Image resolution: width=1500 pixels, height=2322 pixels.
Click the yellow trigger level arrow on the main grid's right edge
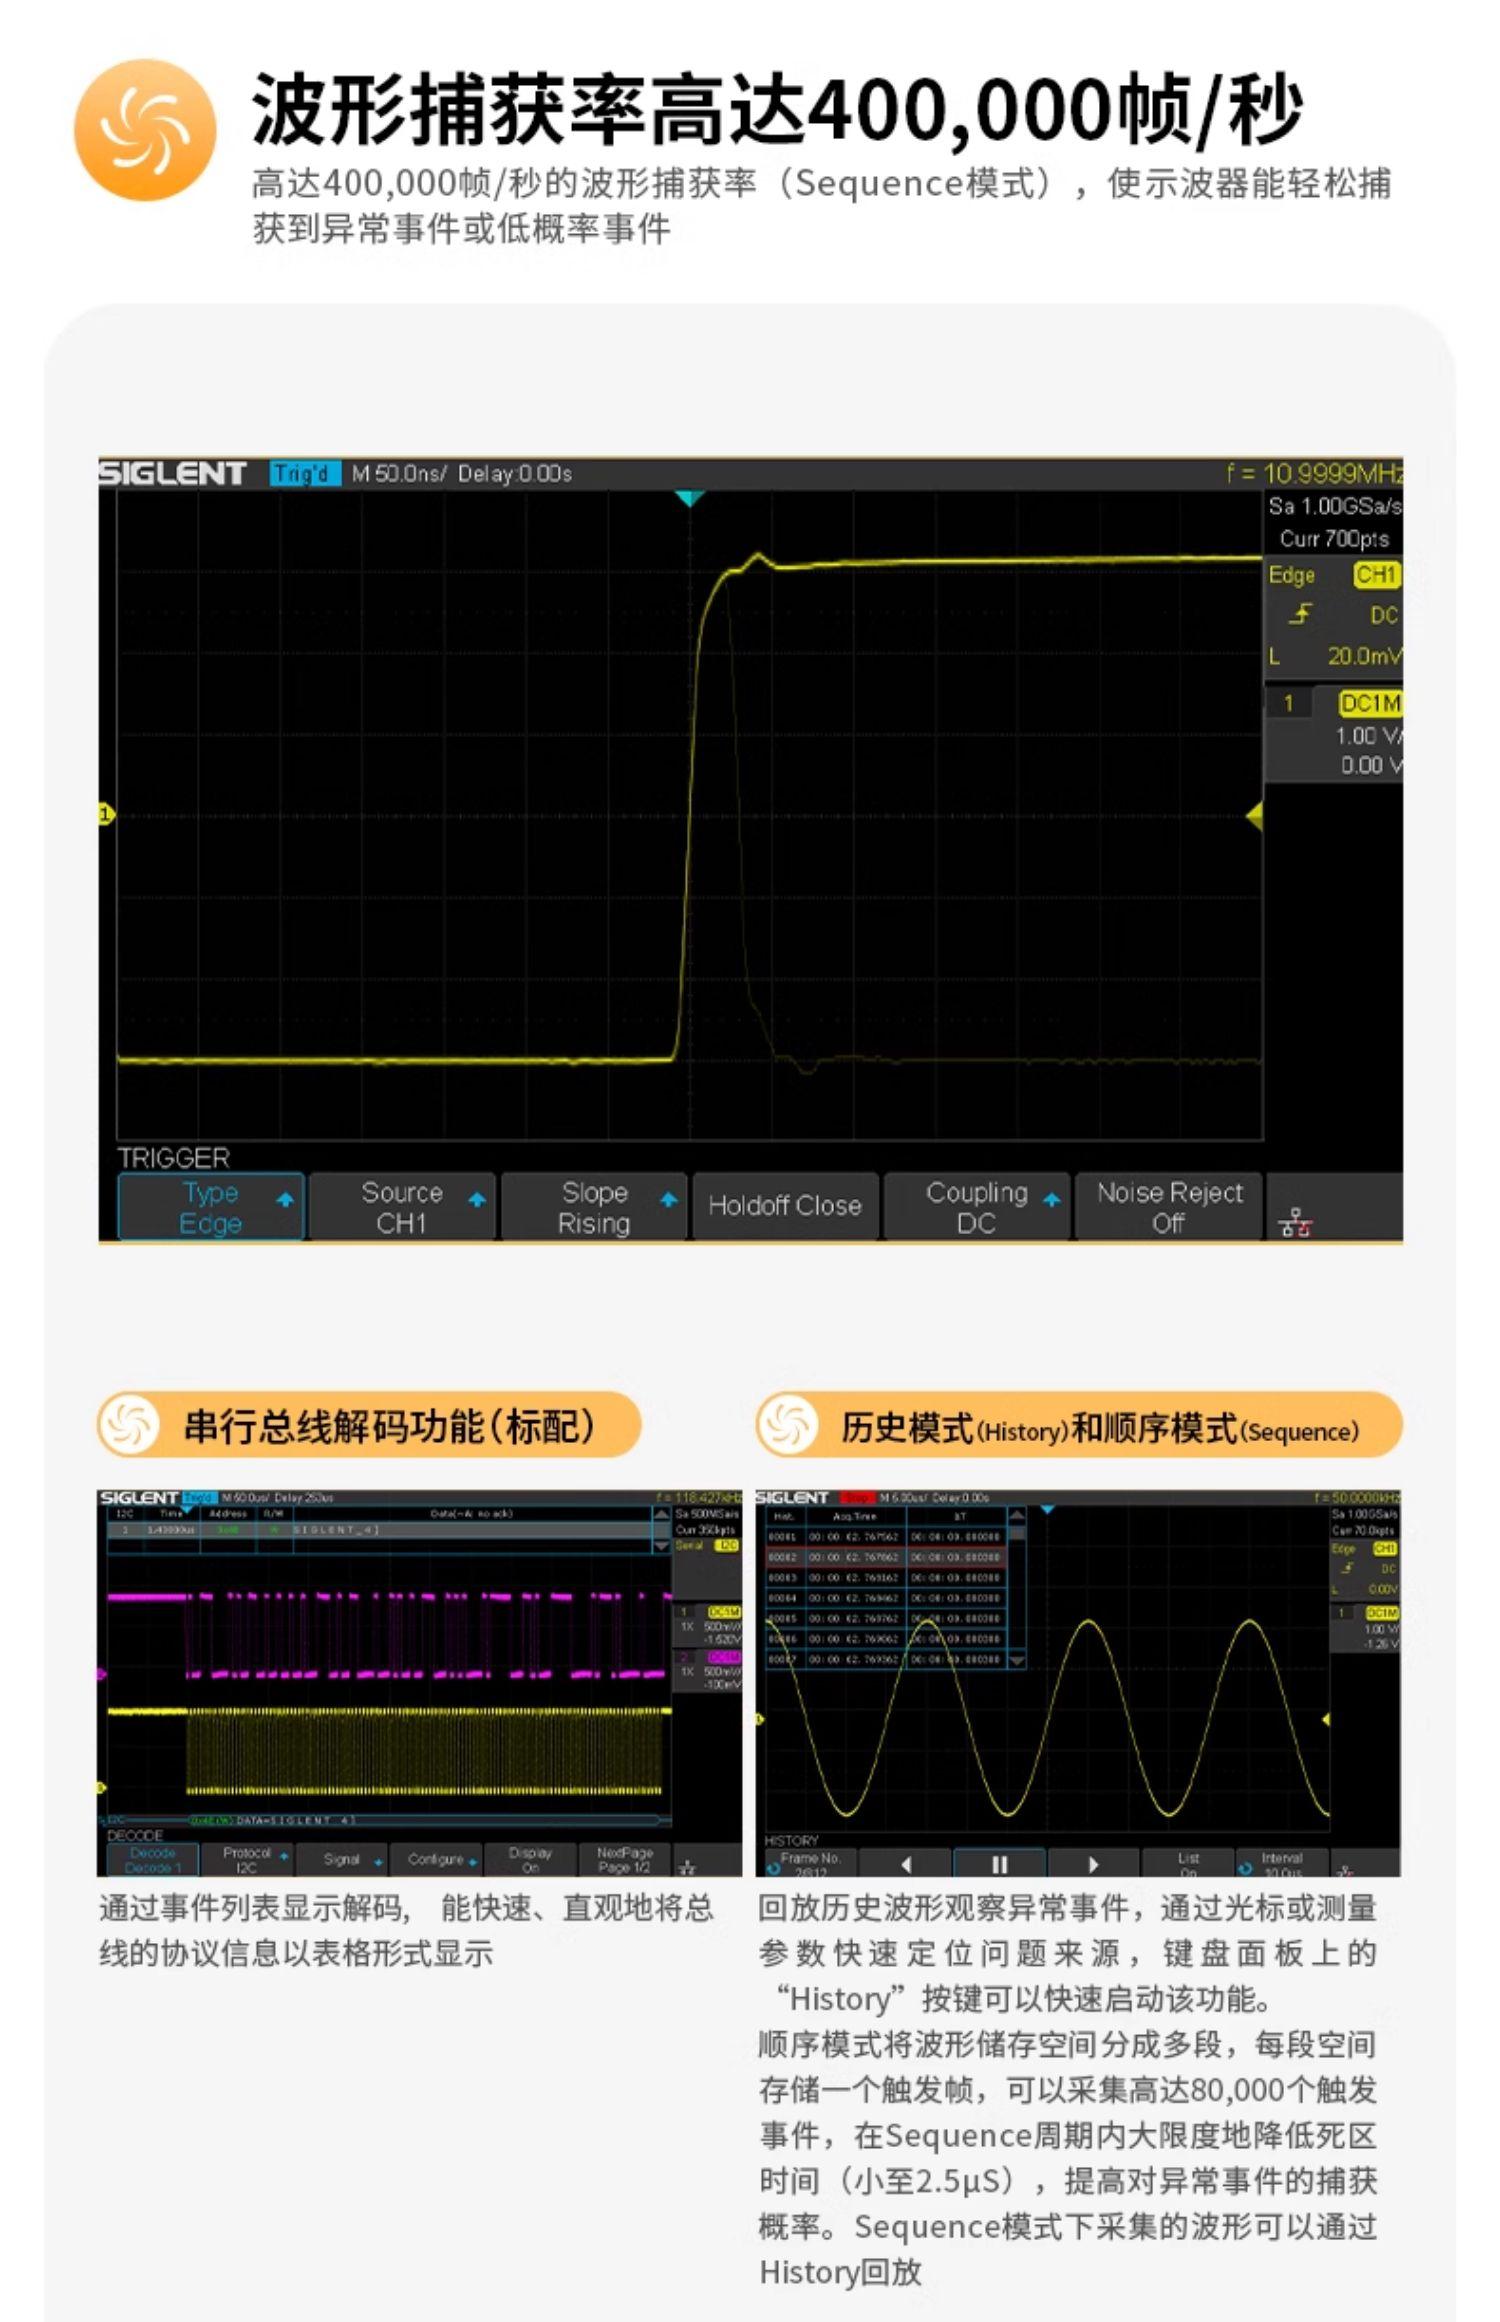1254,816
